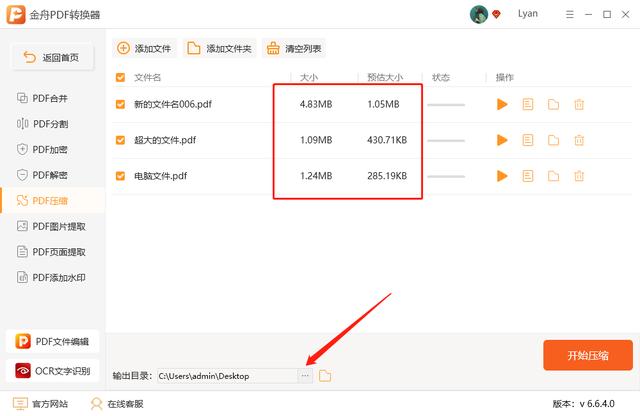This screenshot has width=640, height=416.
Task: Click the 1.24MB size value
Action: tap(316, 176)
